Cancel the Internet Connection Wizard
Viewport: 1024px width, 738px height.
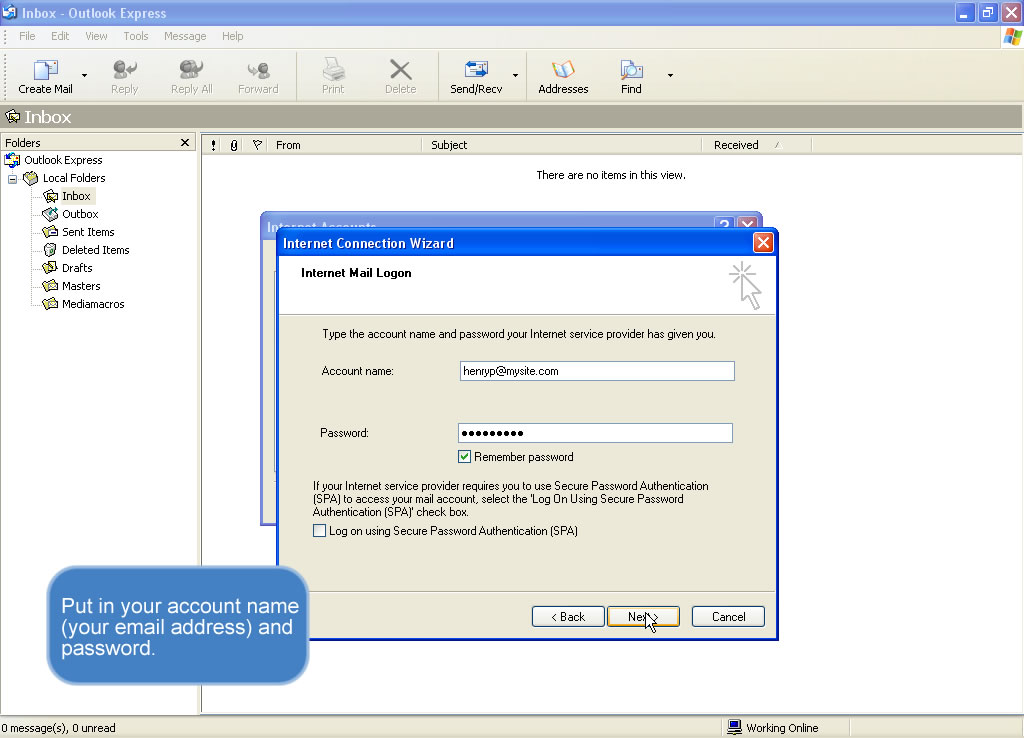coord(728,617)
